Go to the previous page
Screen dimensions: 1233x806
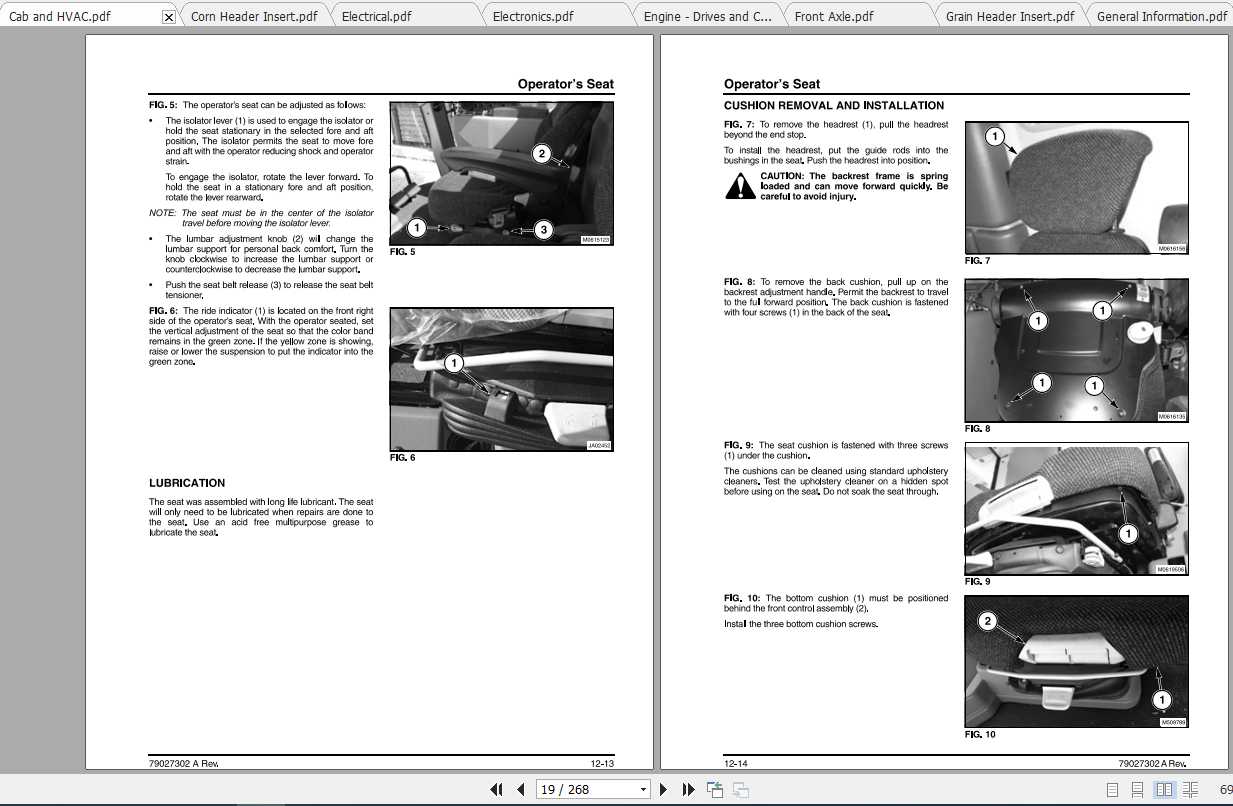521,790
